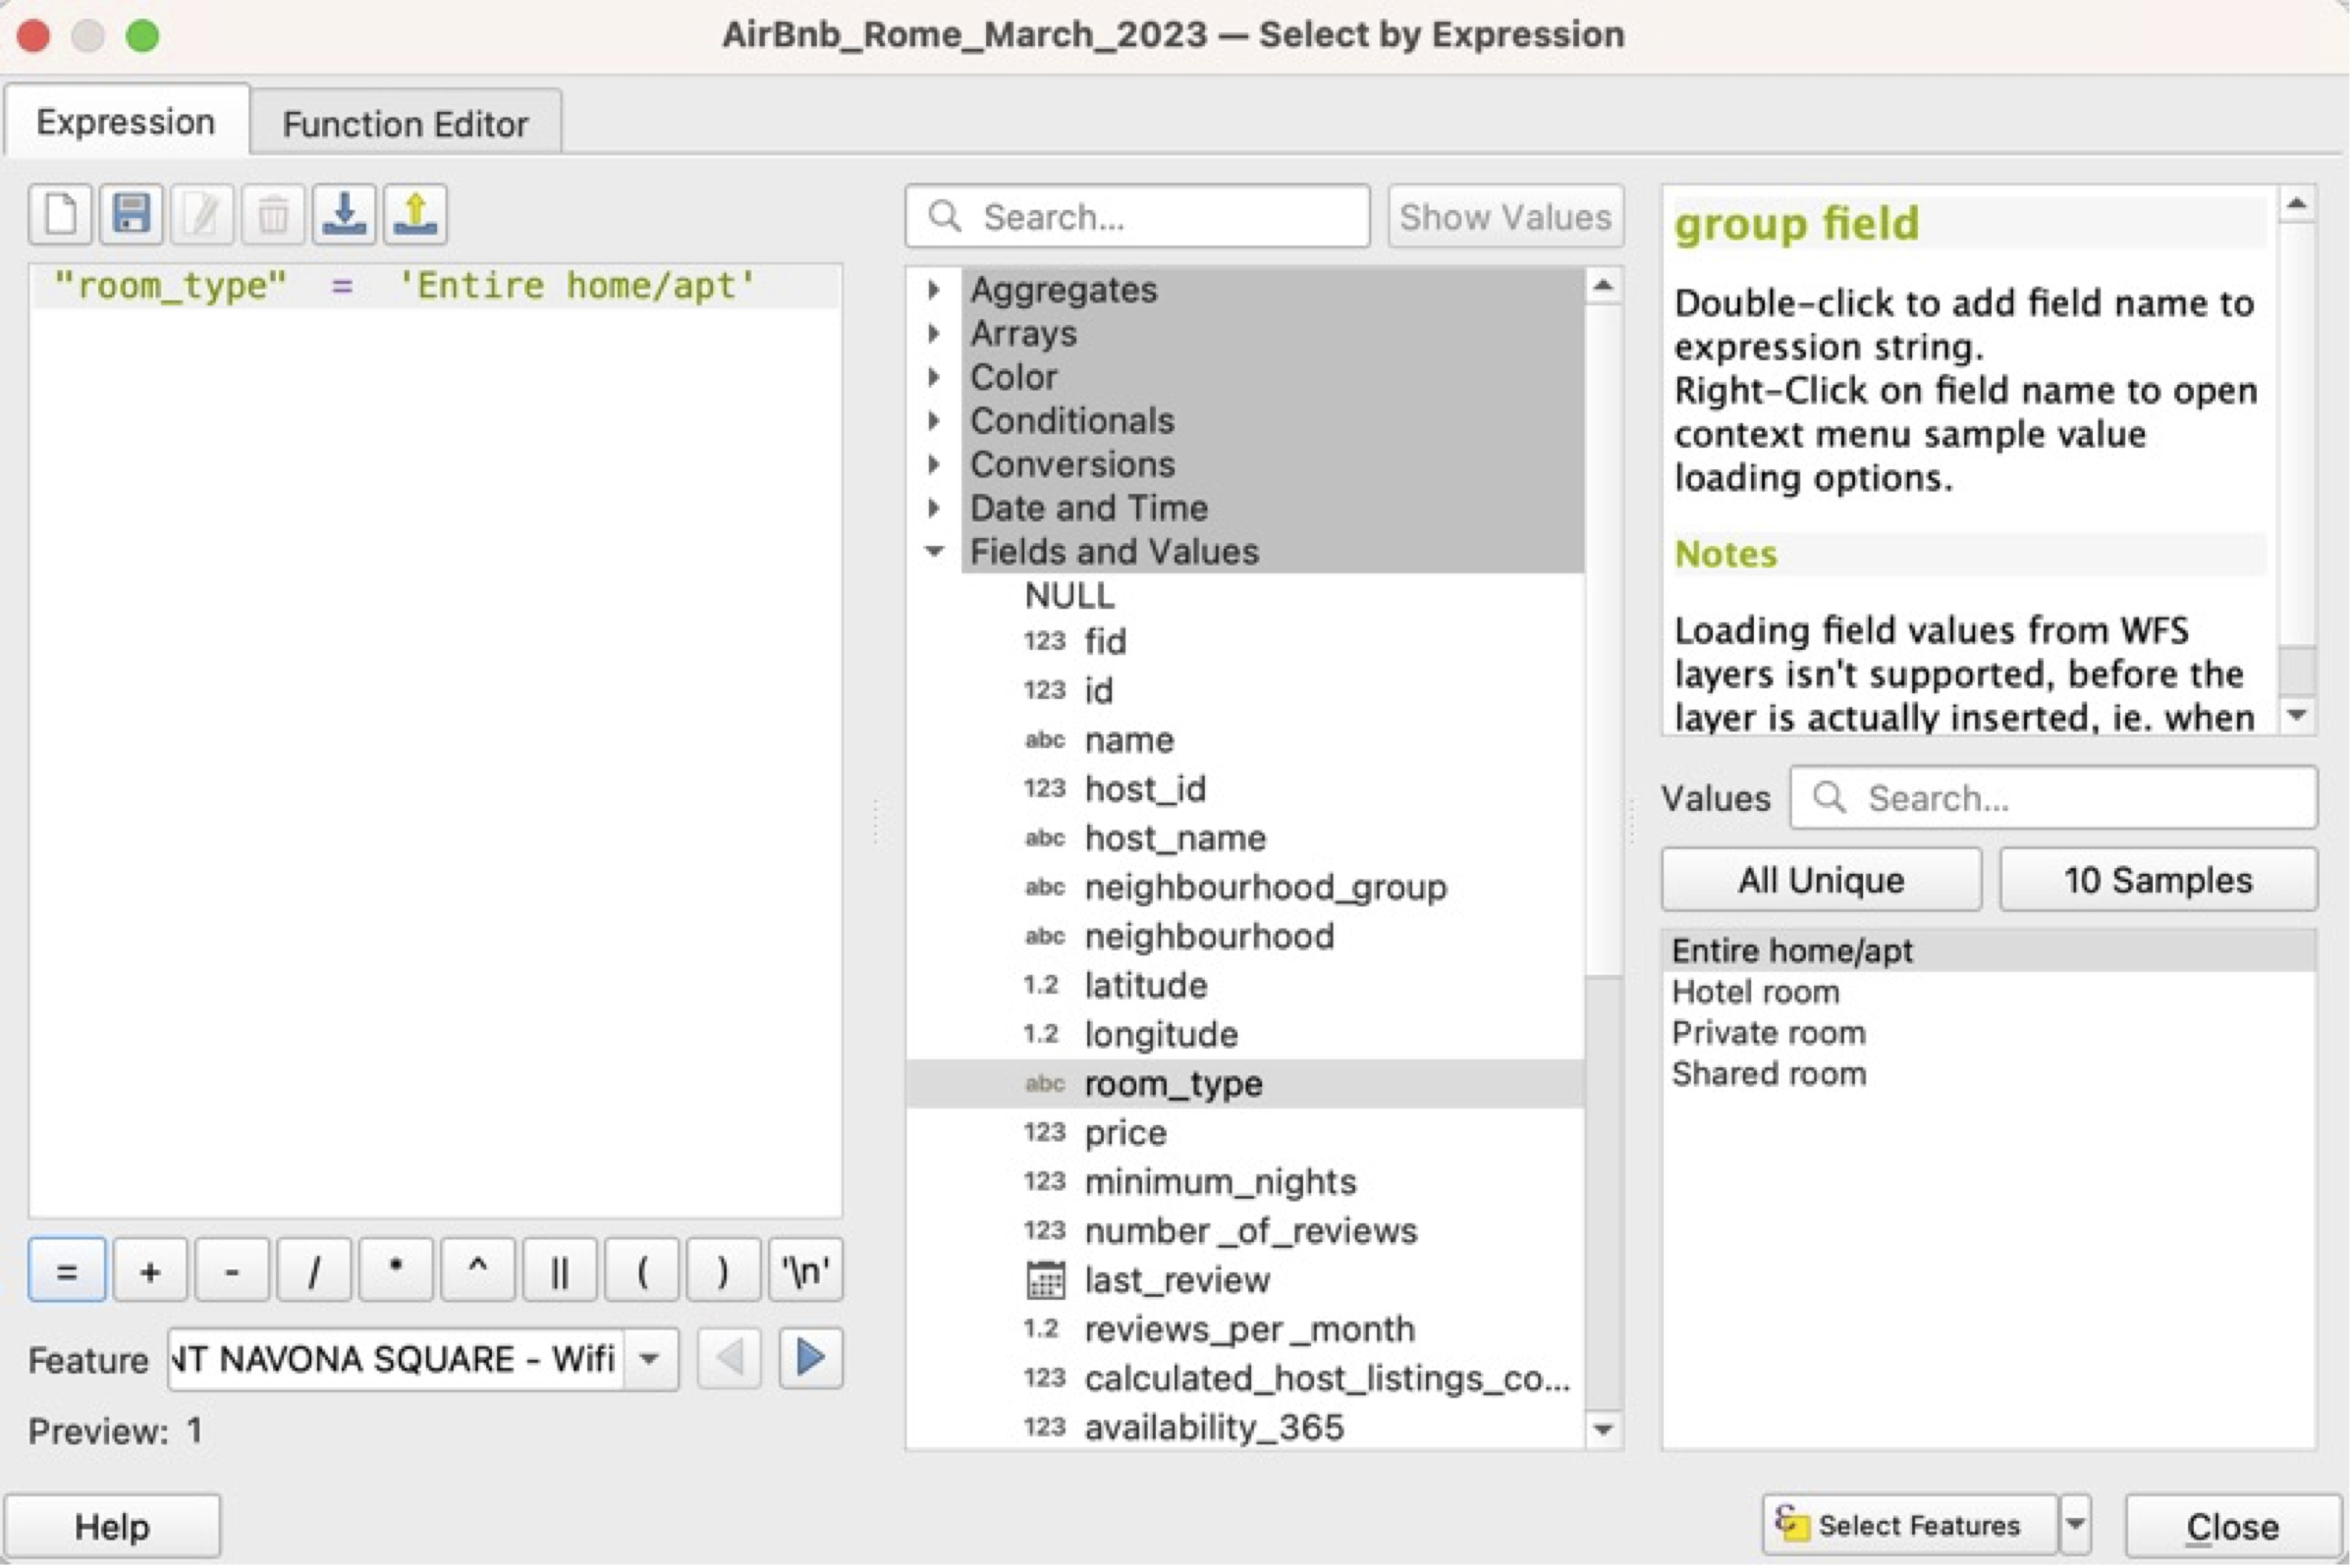Expand the Conversions function group
This screenshot has height=1568, width=2352.
point(934,464)
